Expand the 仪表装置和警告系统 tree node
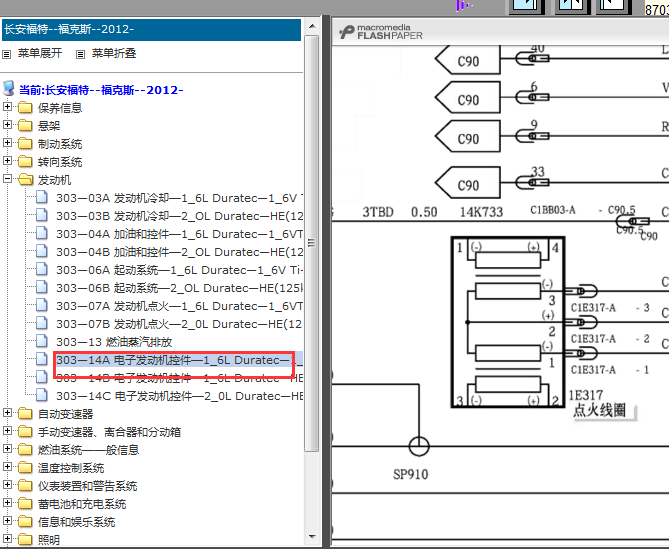Image resolution: width=669 pixels, height=549 pixels. (7, 484)
